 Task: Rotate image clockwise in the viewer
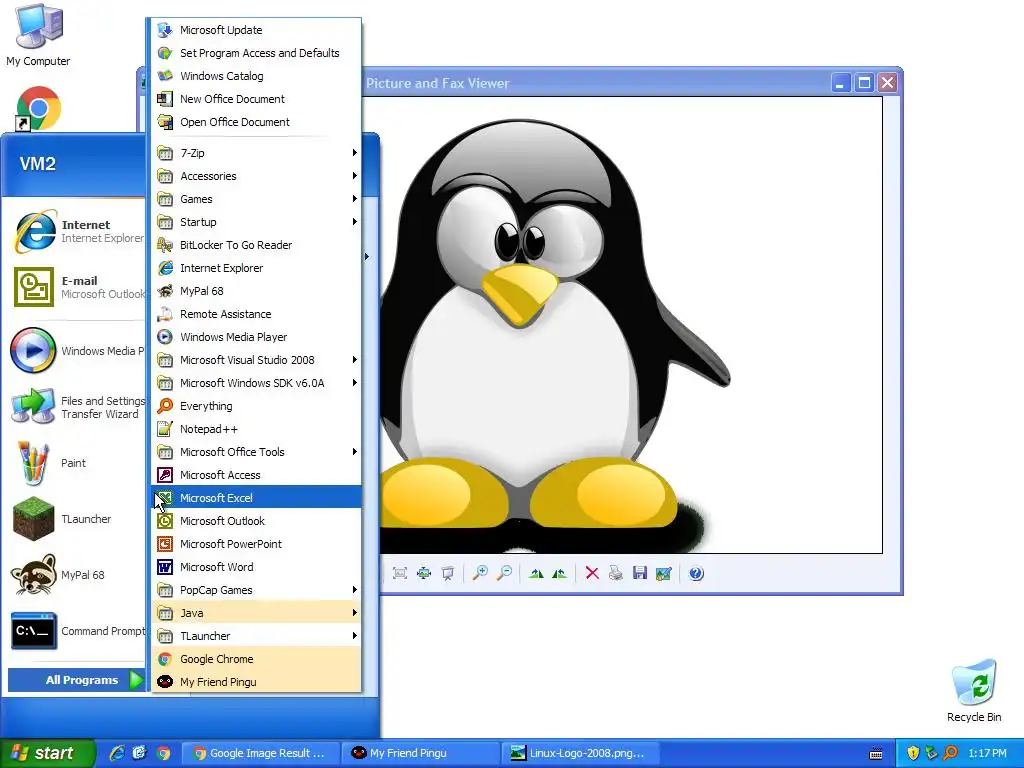(x=536, y=573)
